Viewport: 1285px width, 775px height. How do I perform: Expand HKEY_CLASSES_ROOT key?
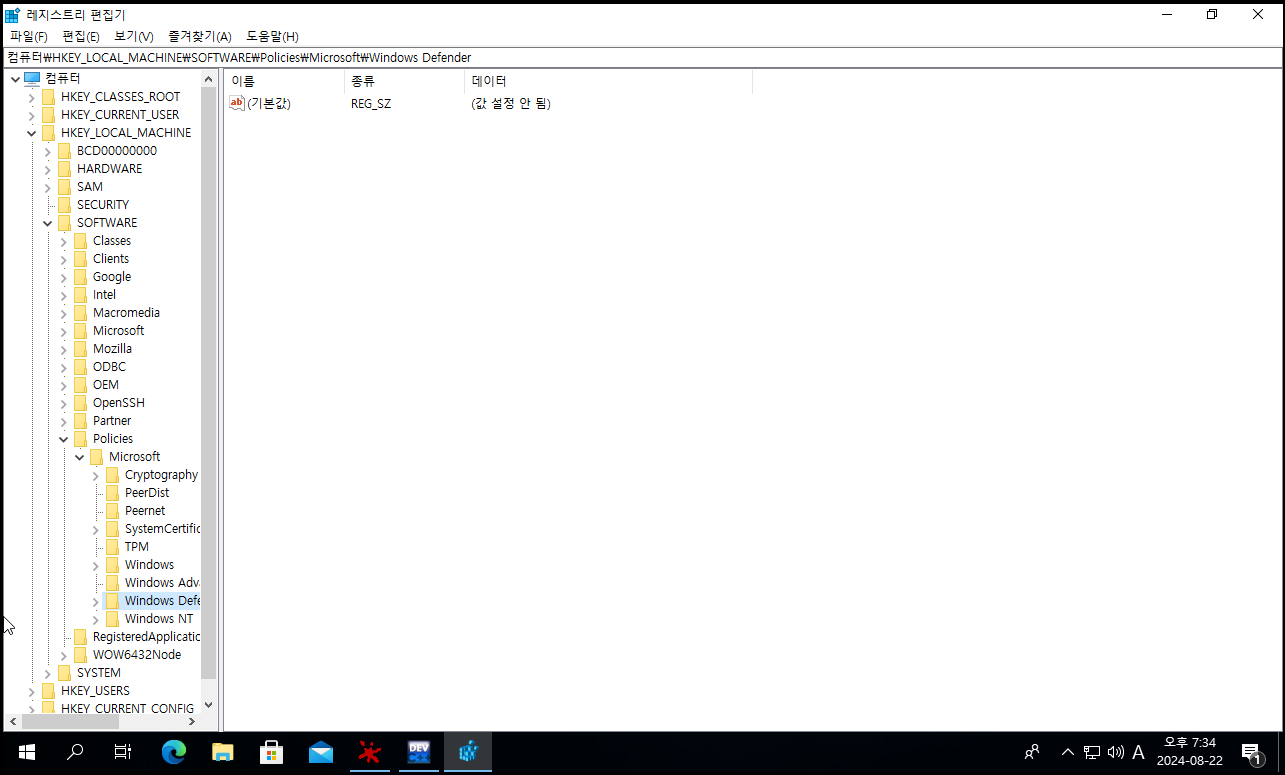click(x=32, y=97)
